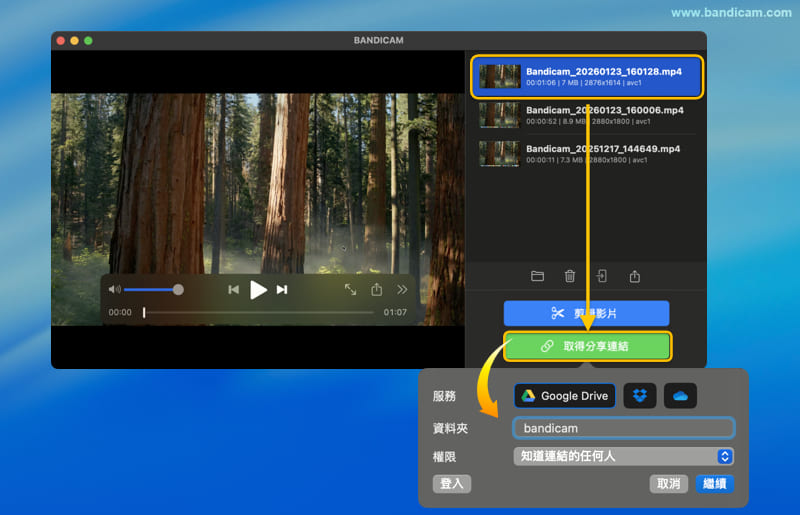
Task: Skip to the previous video
Action: pyautogui.click(x=233, y=290)
